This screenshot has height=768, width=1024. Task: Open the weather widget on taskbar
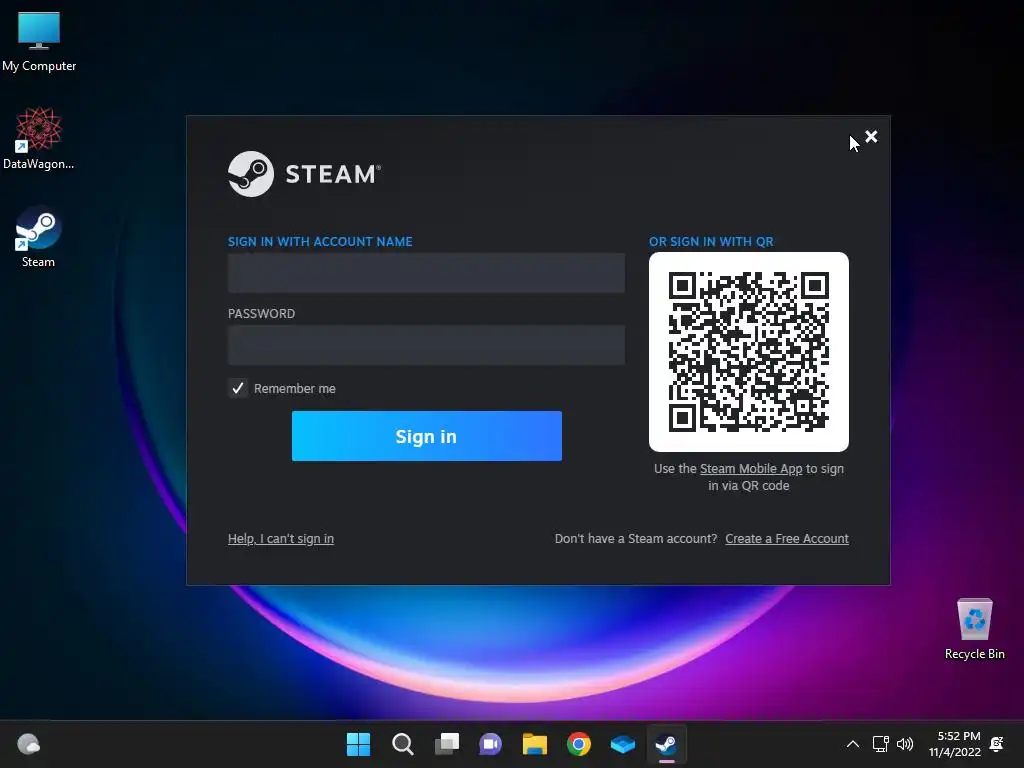28,744
